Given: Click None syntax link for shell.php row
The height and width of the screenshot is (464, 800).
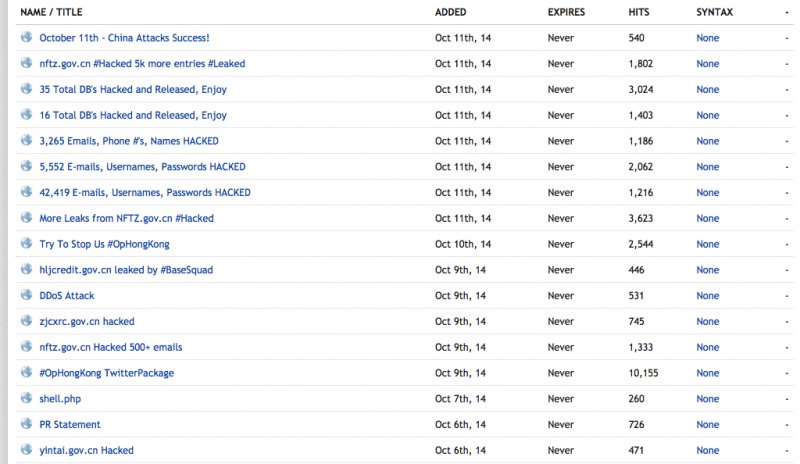Looking at the screenshot, I should 708,399.
